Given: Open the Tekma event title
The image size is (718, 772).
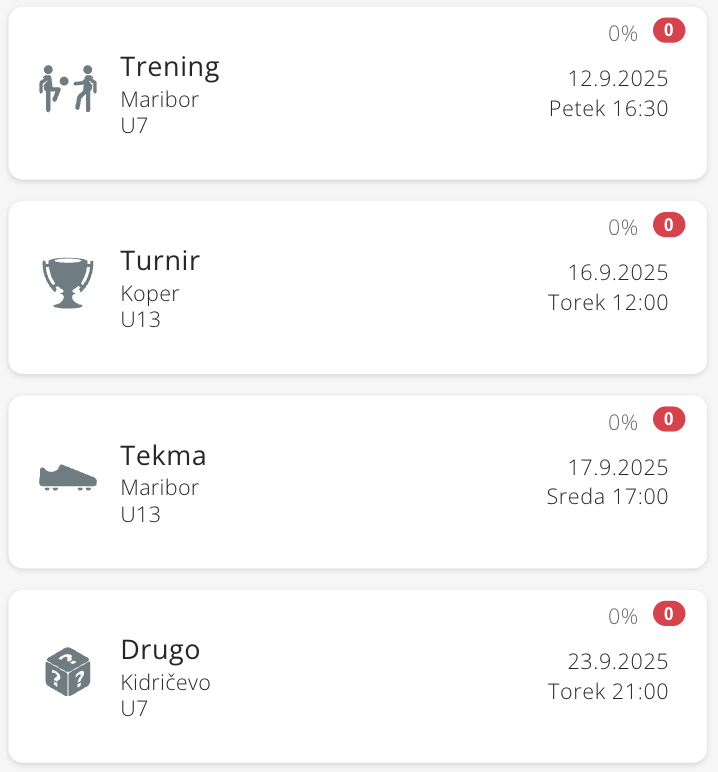Looking at the screenshot, I should pyautogui.click(x=163, y=456).
